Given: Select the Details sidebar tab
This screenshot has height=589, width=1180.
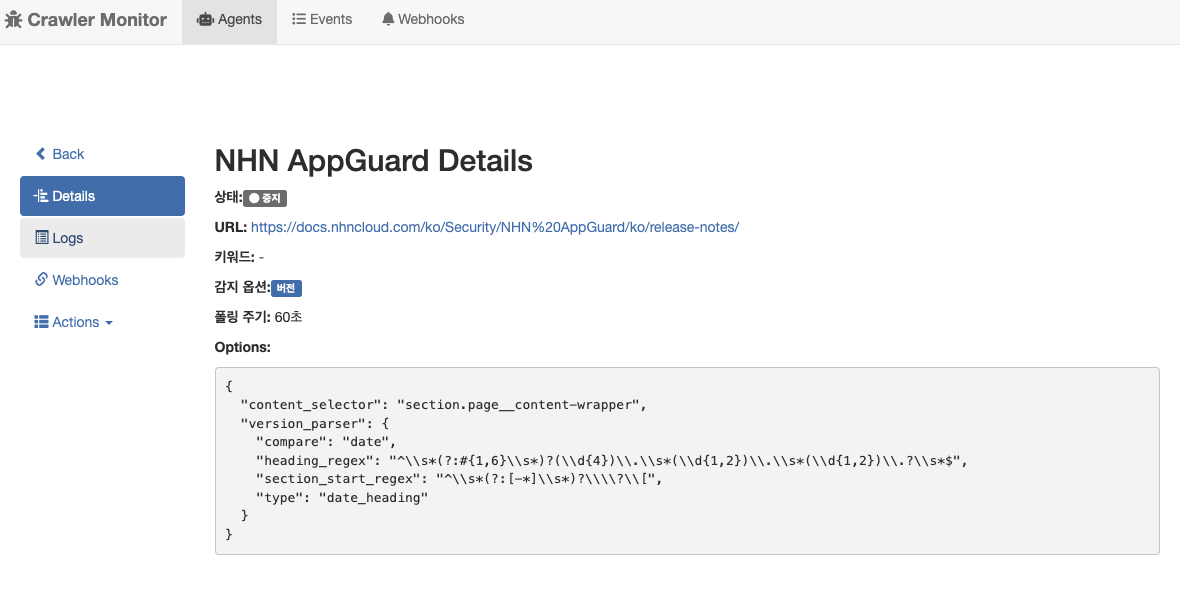Looking at the screenshot, I should (x=102, y=196).
